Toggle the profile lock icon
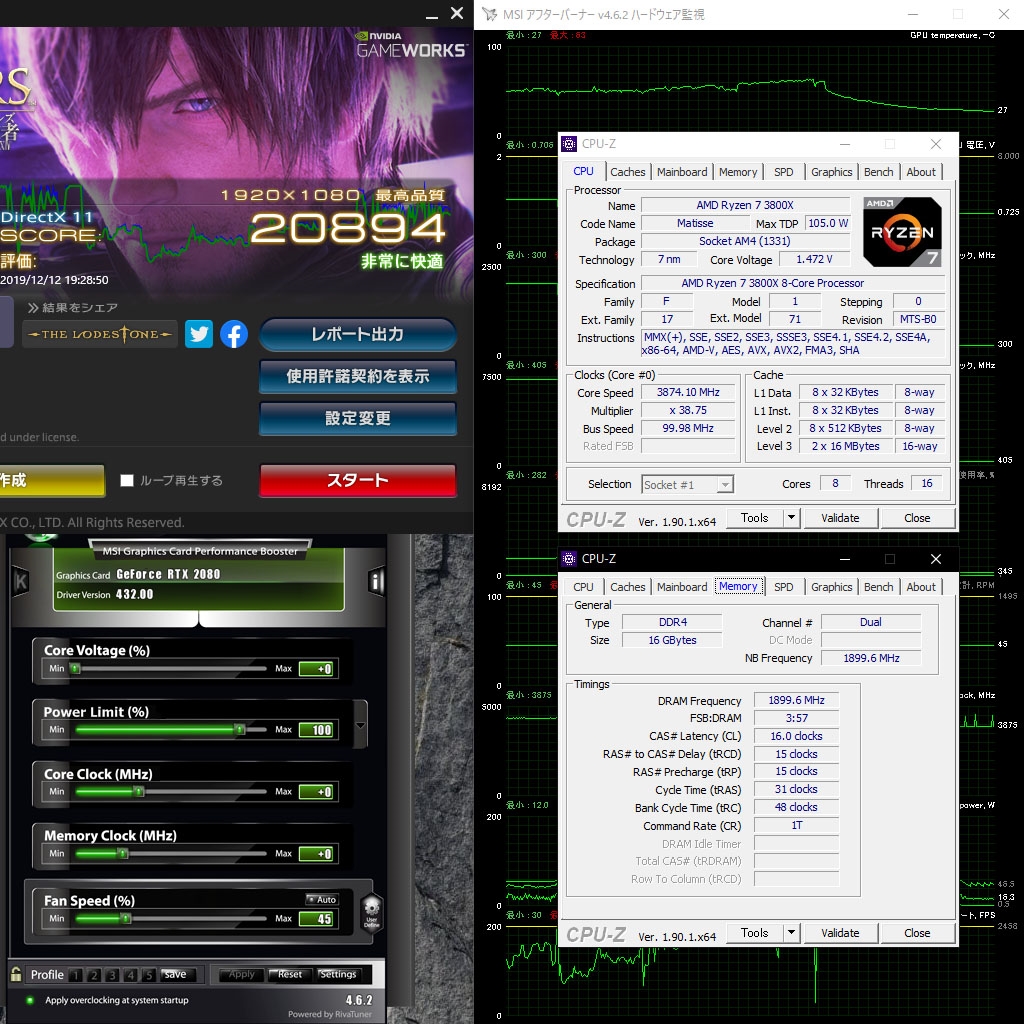This screenshot has height=1024, width=1024. [x=16, y=974]
